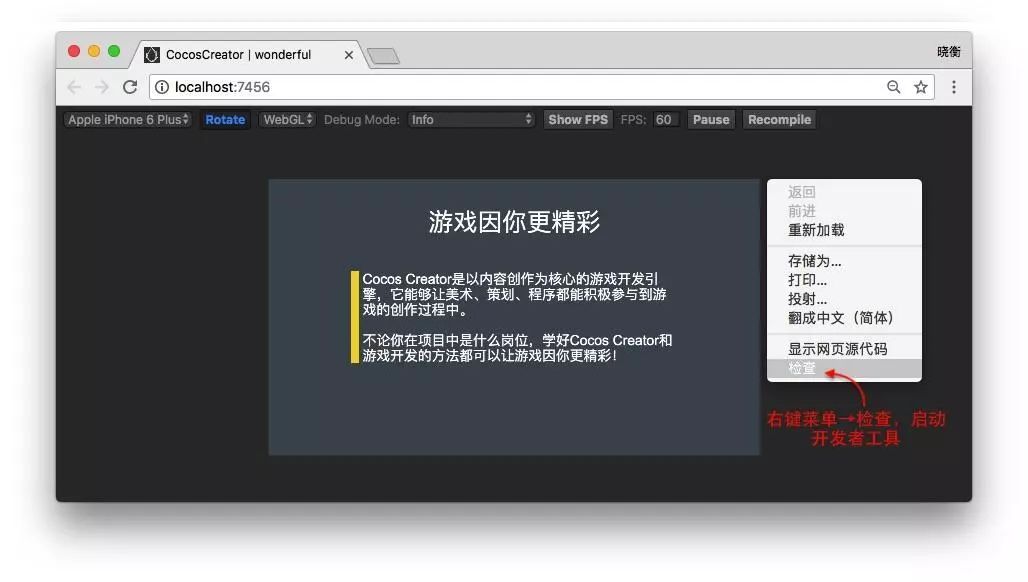Reload the page with the refresh icon
Screen dimensions: 1028x582
[x=130, y=87]
